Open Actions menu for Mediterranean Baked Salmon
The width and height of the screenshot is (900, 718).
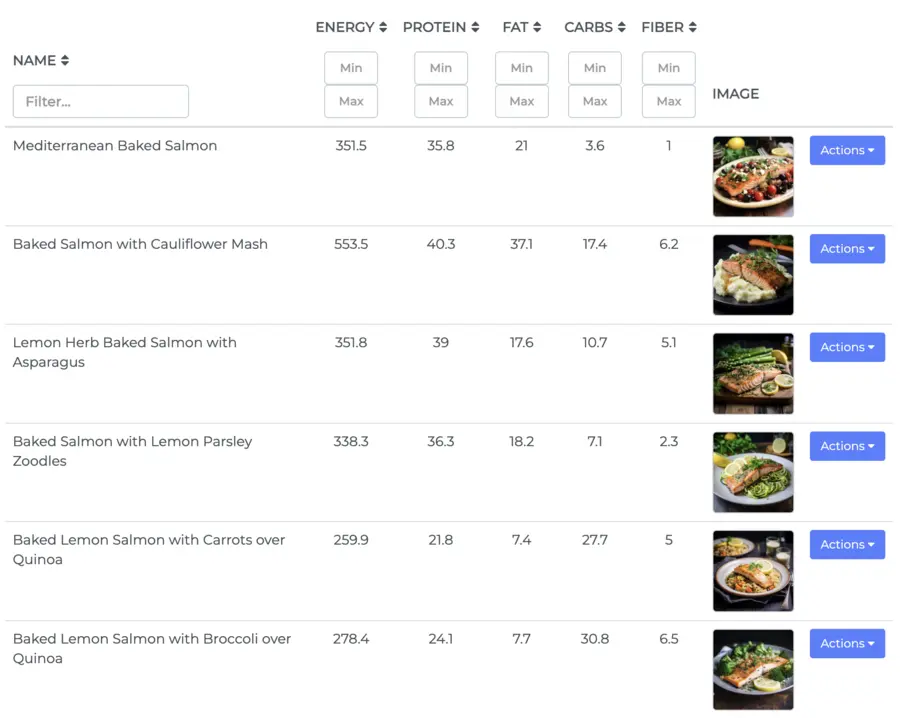(846, 150)
